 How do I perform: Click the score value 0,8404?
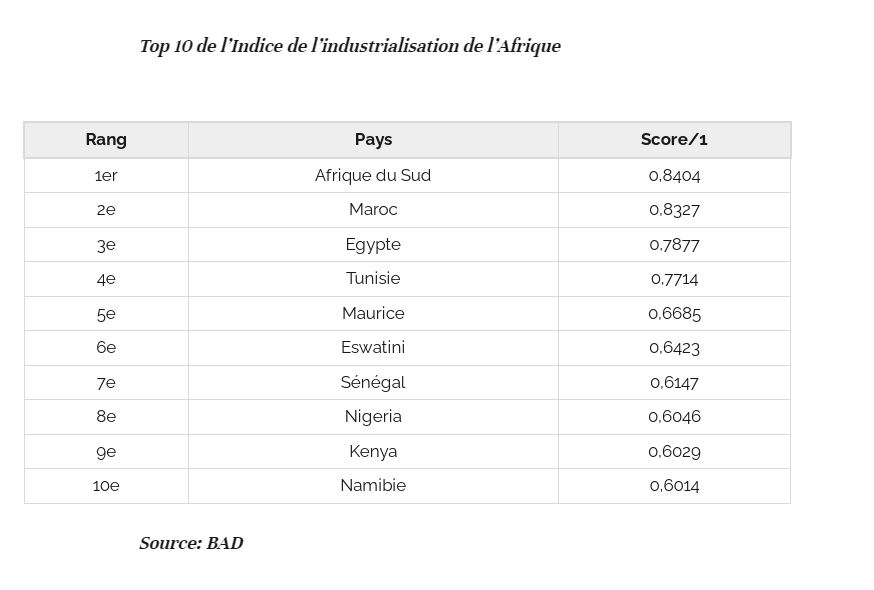(674, 176)
